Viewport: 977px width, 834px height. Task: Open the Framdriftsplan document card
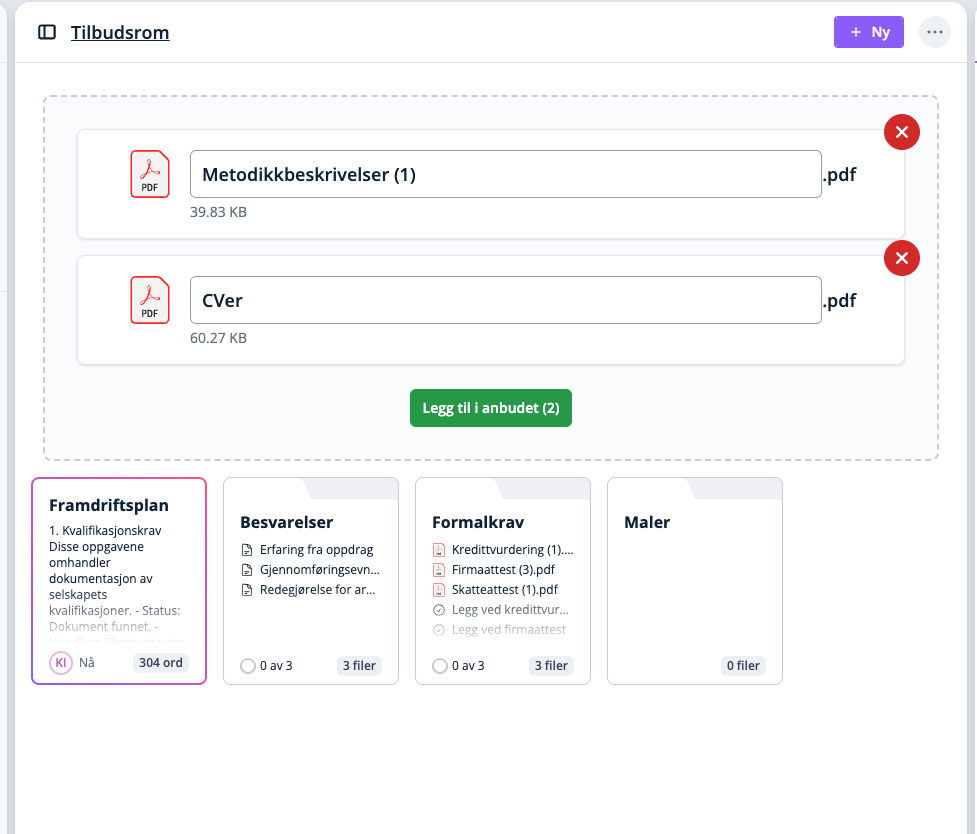(x=119, y=581)
